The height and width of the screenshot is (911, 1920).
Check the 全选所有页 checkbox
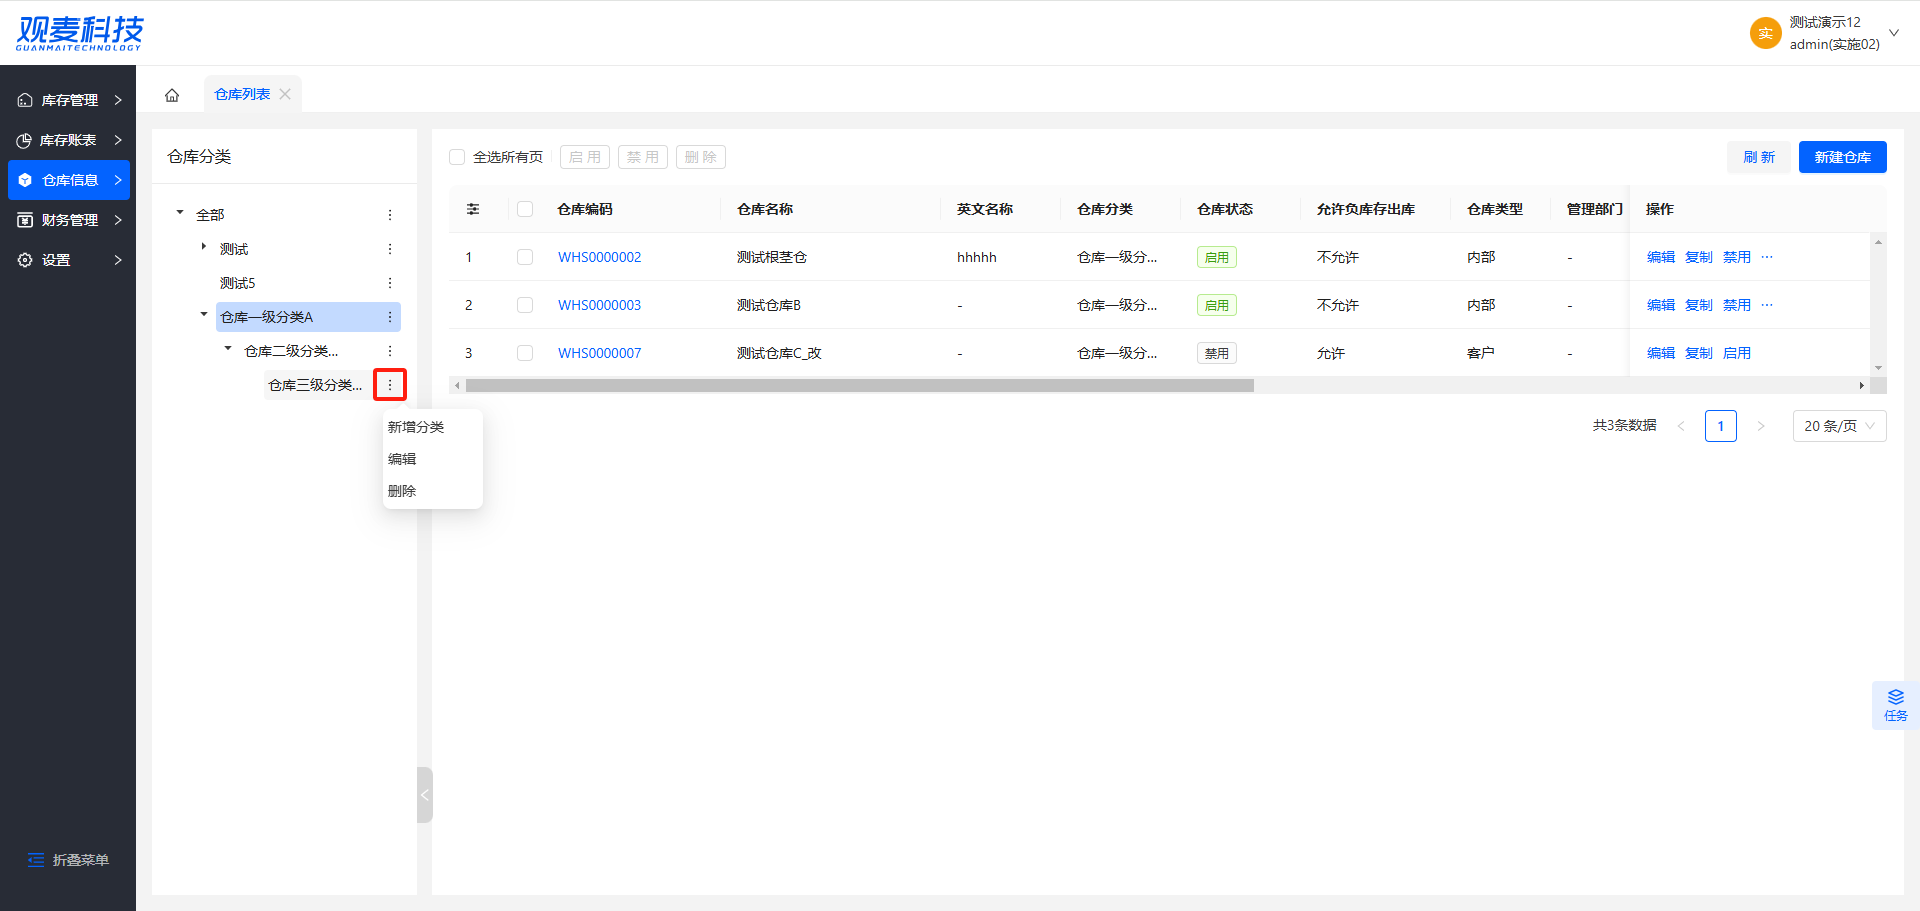point(457,157)
